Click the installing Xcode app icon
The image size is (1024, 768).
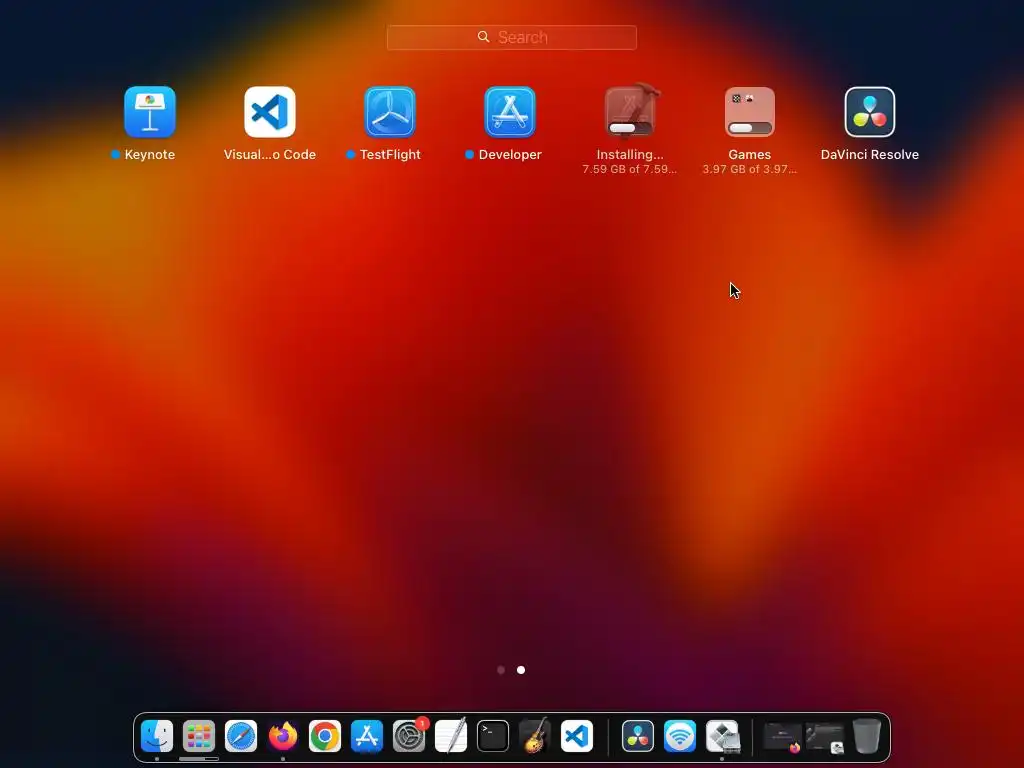630,111
